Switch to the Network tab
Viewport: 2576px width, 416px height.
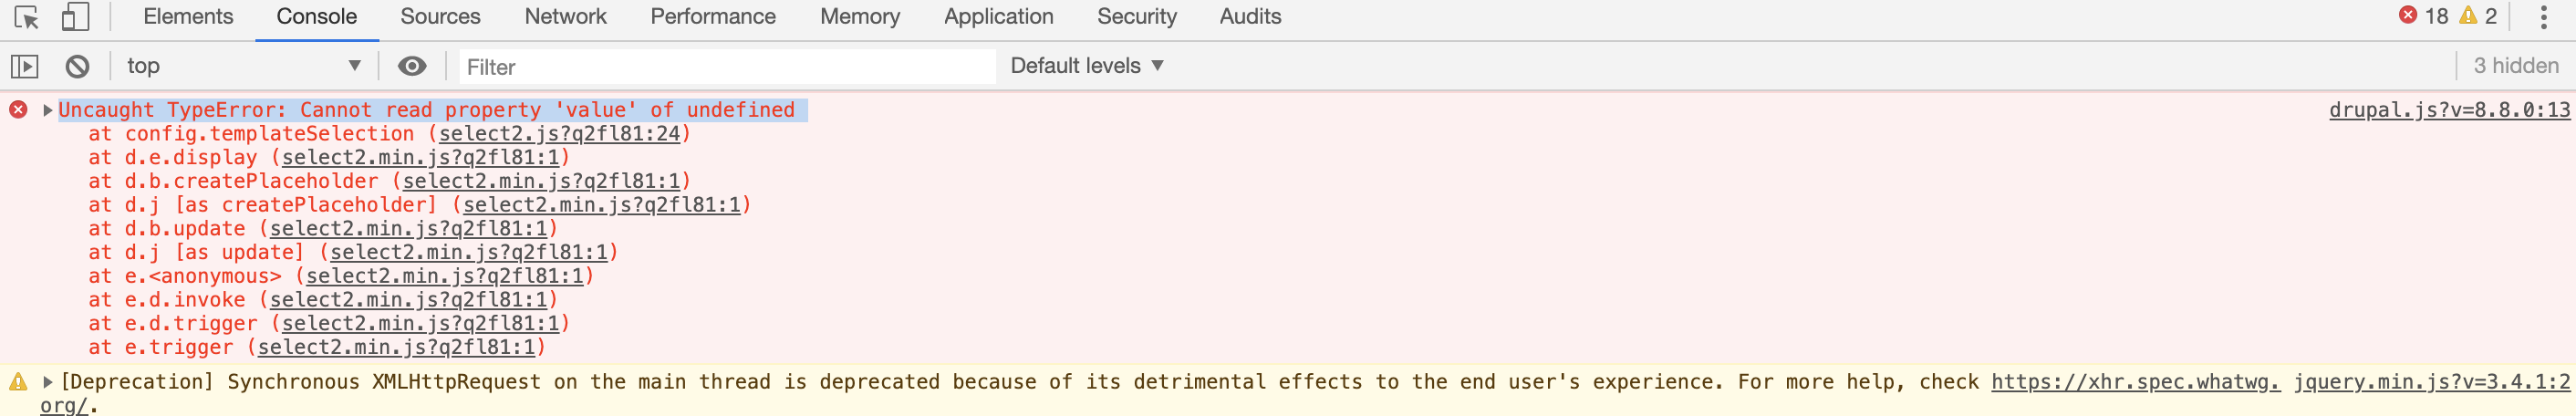pos(565,17)
